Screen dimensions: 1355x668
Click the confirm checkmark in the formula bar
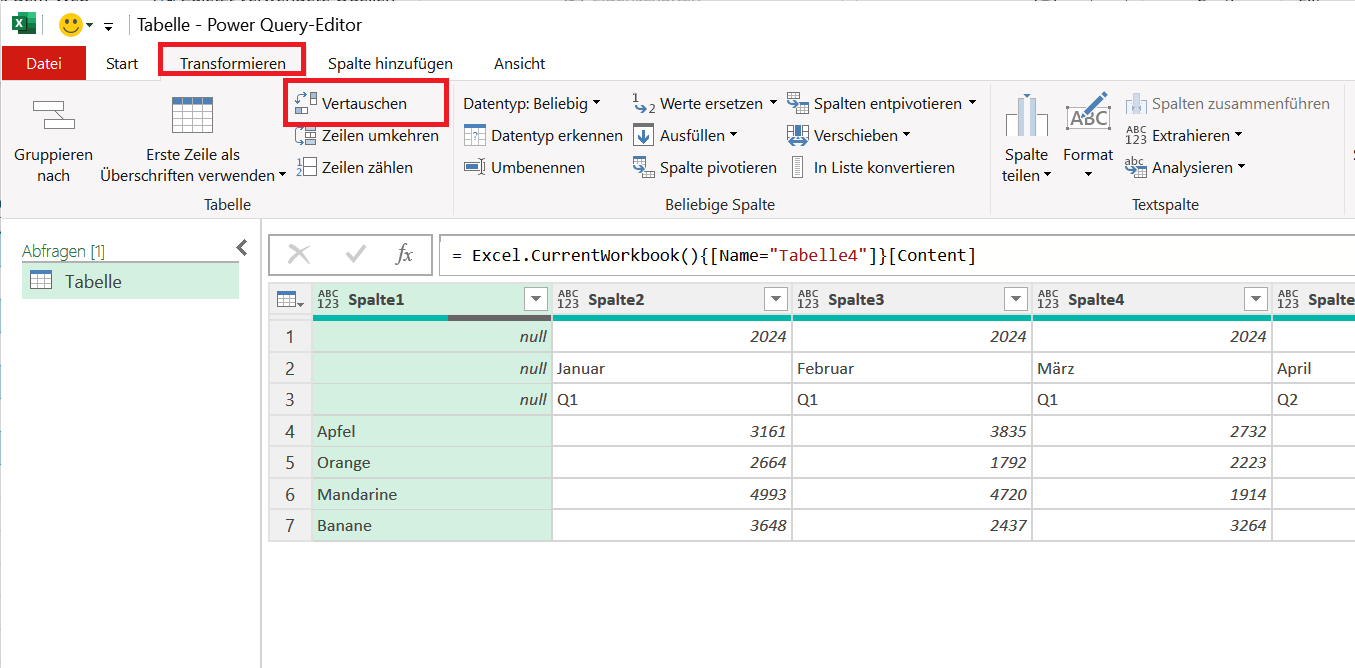tap(355, 254)
